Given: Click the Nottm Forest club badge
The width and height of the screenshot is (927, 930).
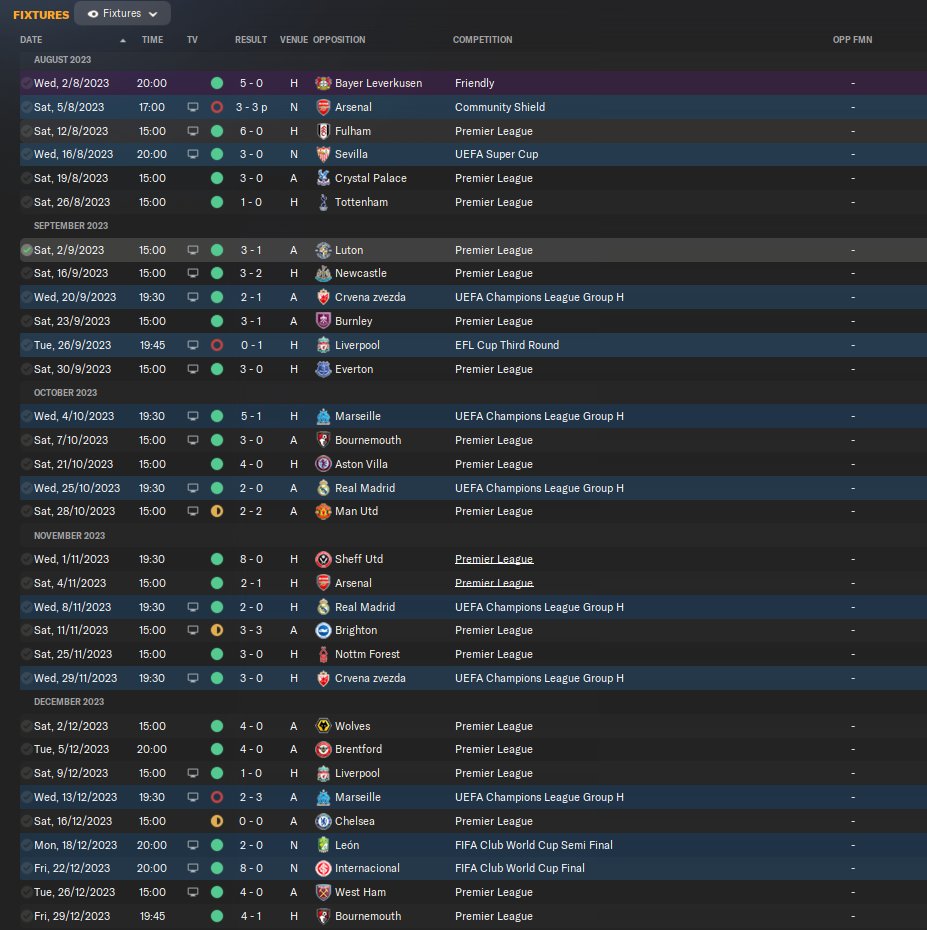Looking at the screenshot, I should click(x=323, y=654).
